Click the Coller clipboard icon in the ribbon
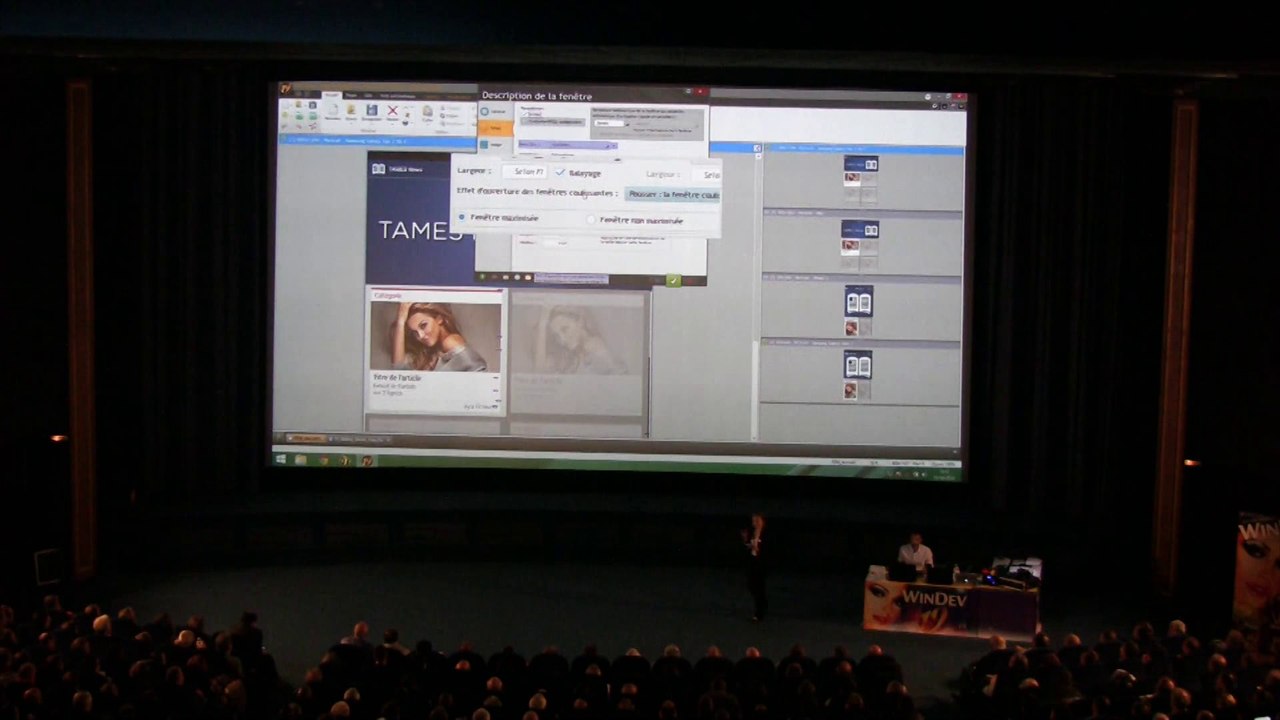The width and height of the screenshot is (1280, 720). click(x=427, y=112)
